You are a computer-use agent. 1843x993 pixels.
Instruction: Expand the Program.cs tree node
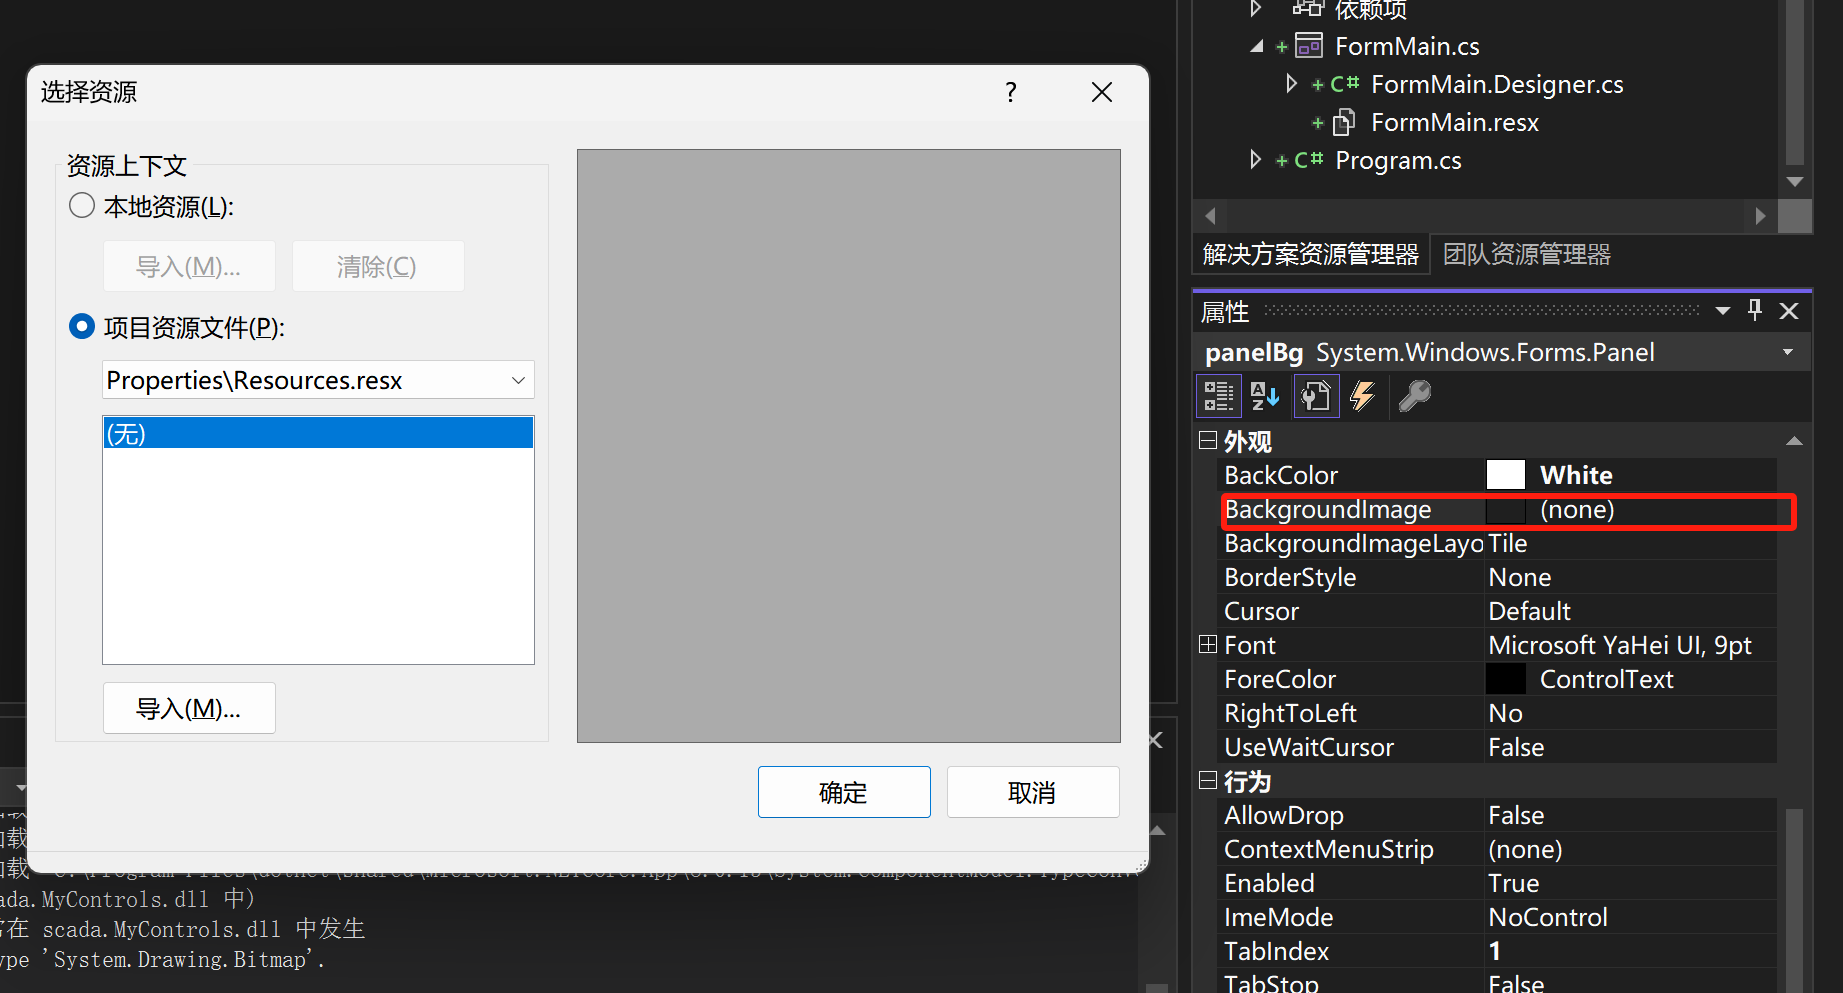[1256, 160]
